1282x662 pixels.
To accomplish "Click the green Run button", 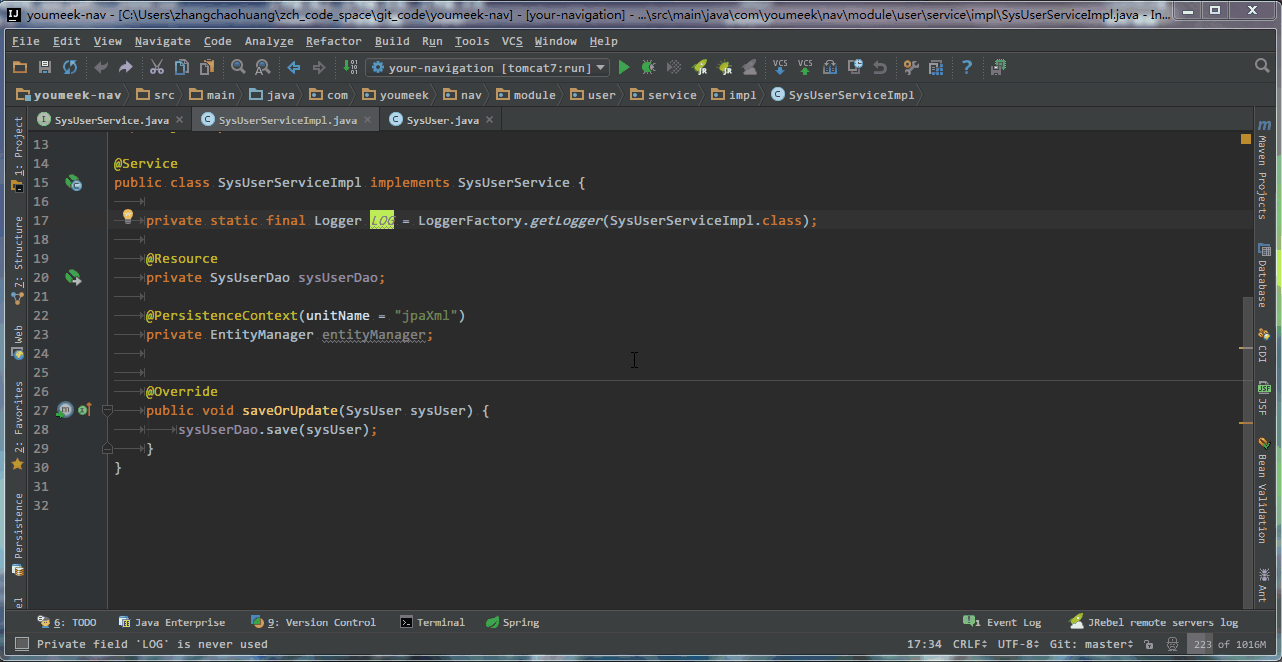I will click(x=624, y=67).
